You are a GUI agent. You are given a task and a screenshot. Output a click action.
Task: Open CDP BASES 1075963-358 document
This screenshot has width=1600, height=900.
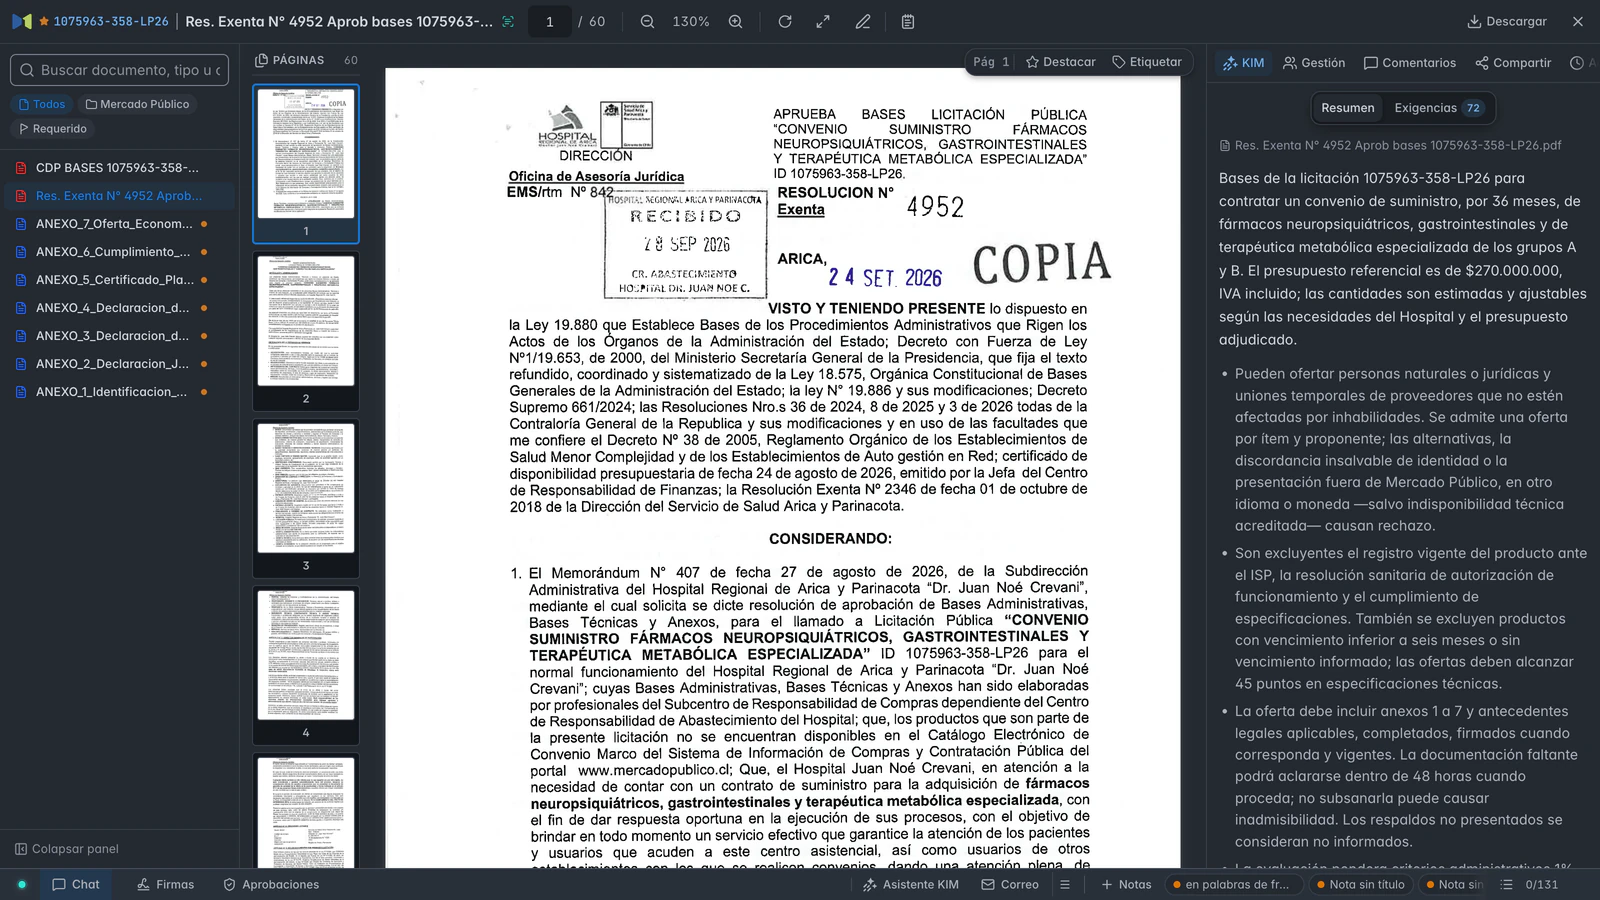click(x=118, y=168)
